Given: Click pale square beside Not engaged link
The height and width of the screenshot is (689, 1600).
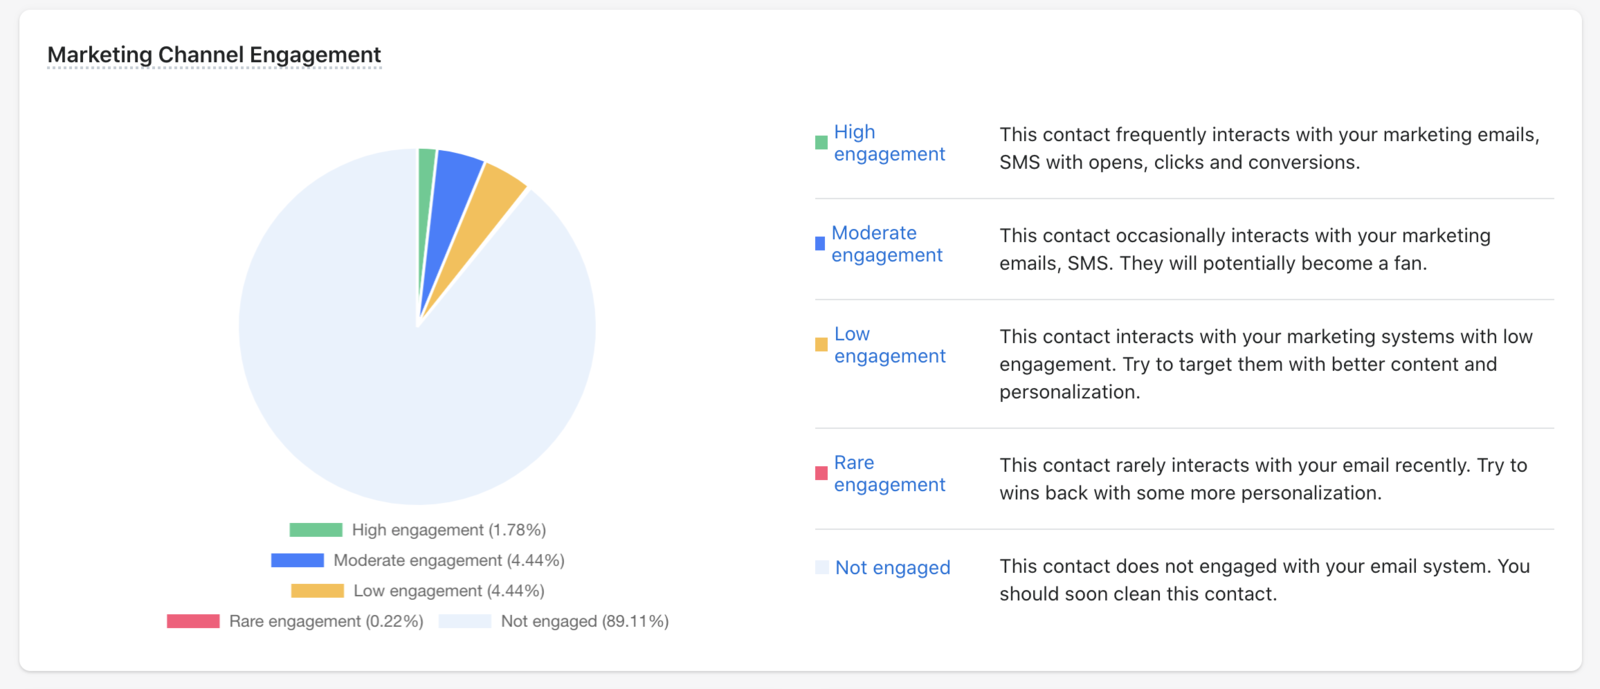Looking at the screenshot, I should [x=822, y=568].
